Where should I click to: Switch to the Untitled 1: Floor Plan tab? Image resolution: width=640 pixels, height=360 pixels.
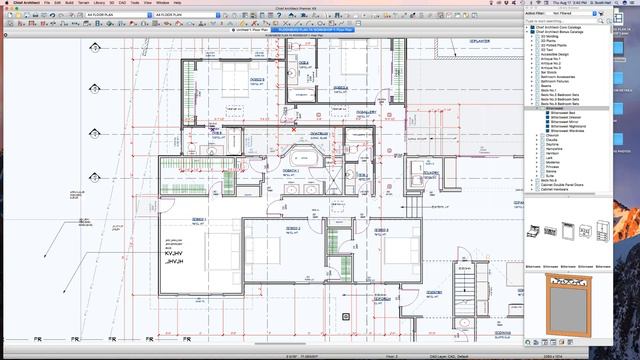[250, 30]
